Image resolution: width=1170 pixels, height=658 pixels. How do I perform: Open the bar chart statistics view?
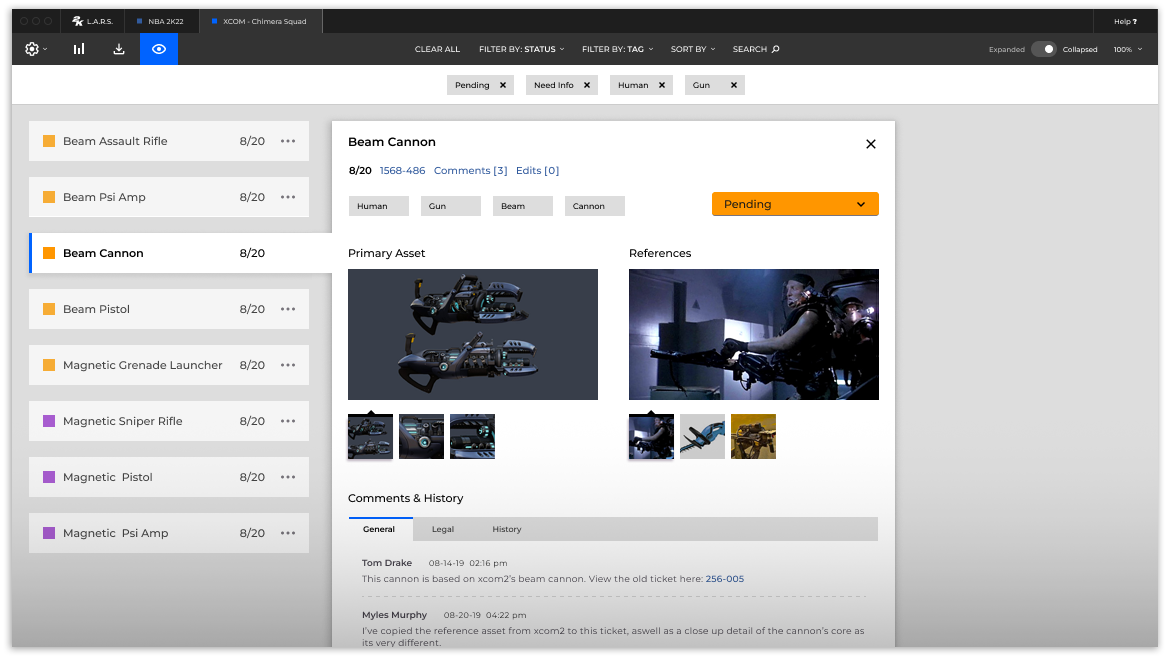(x=78, y=49)
